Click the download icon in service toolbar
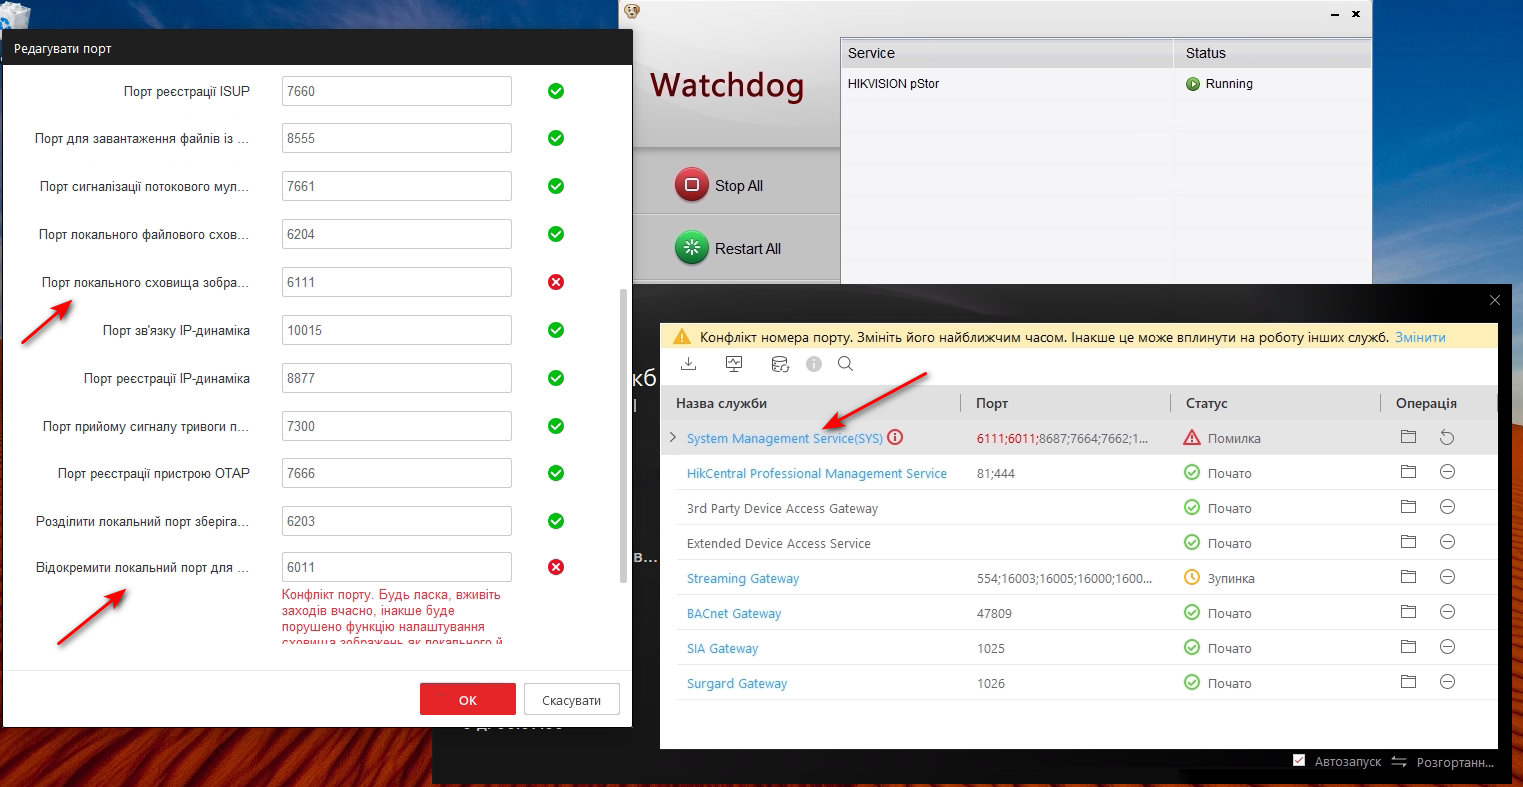This screenshot has height=787, width=1523. pos(688,364)
